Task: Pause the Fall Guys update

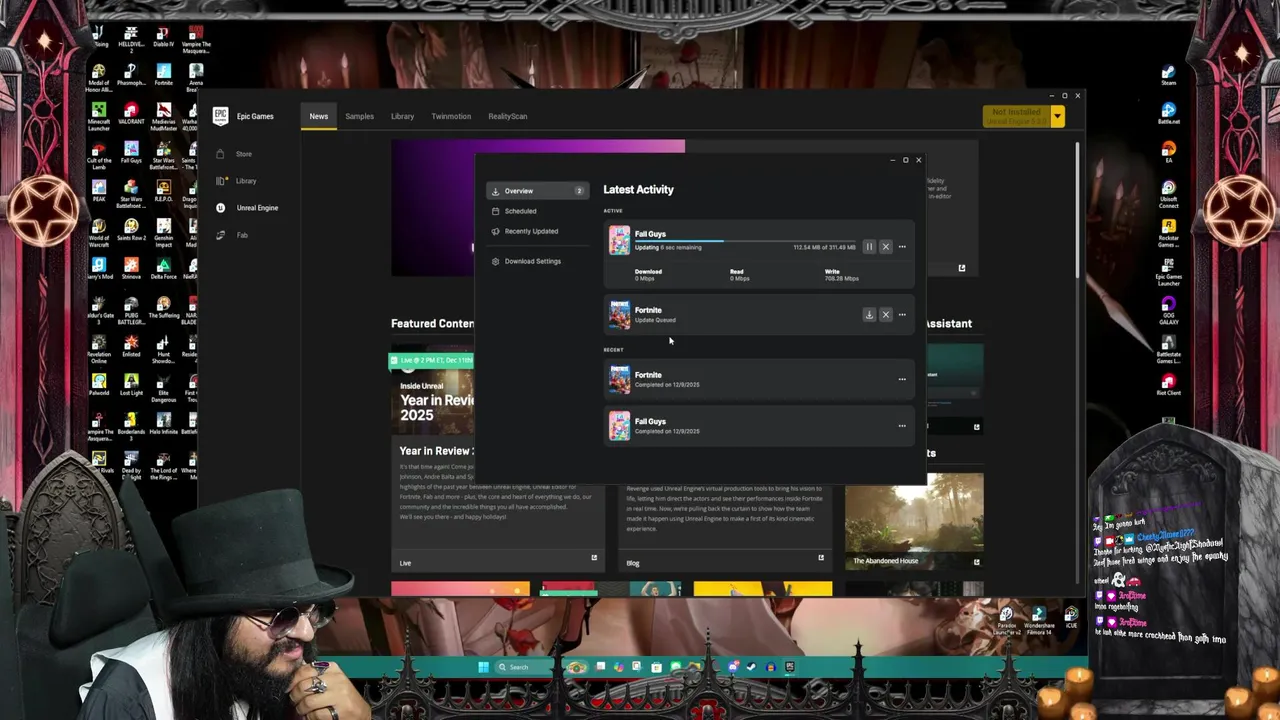Action: 869,247
